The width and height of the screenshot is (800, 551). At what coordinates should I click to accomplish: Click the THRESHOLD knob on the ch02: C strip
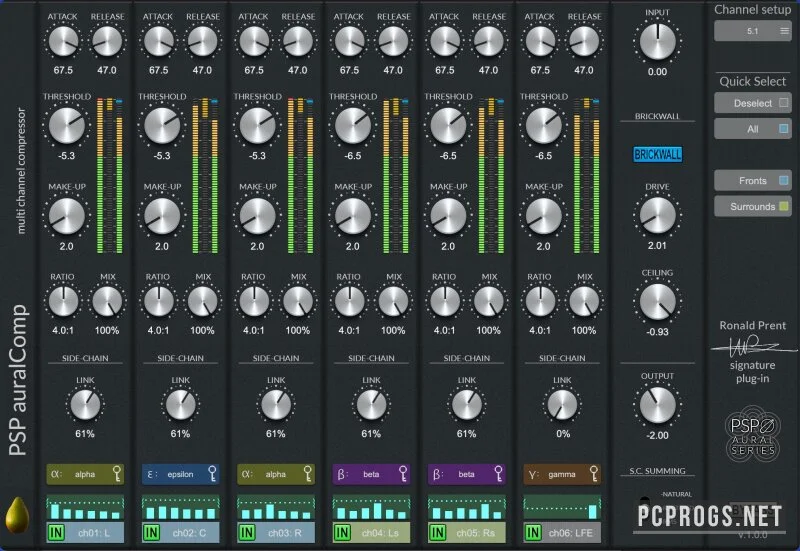click(x=162, y=126)
